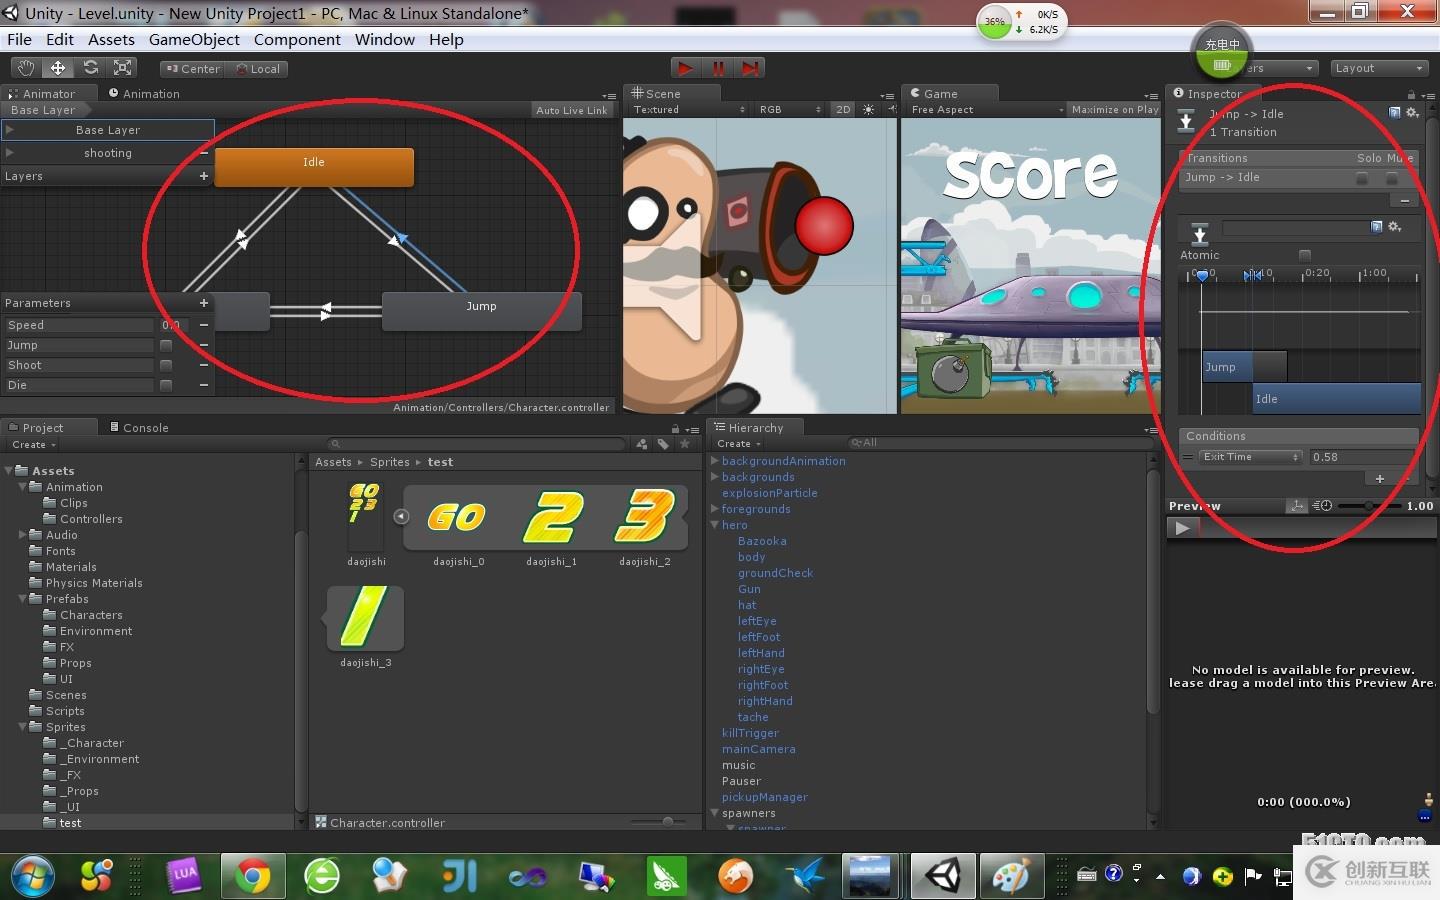Viewport: 1440px width, 900px height.
Task: Switch to the Console tab
Action: click(140, 428)
